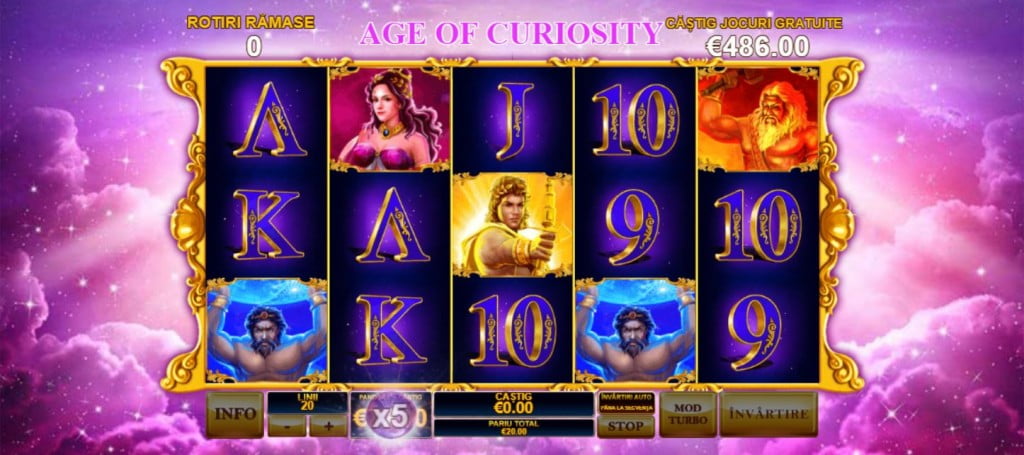Click the blue Atlas symbol on reel four
Image resolution: width=1024 pixels, height=455 pixels.
click(x=635, y=330)
